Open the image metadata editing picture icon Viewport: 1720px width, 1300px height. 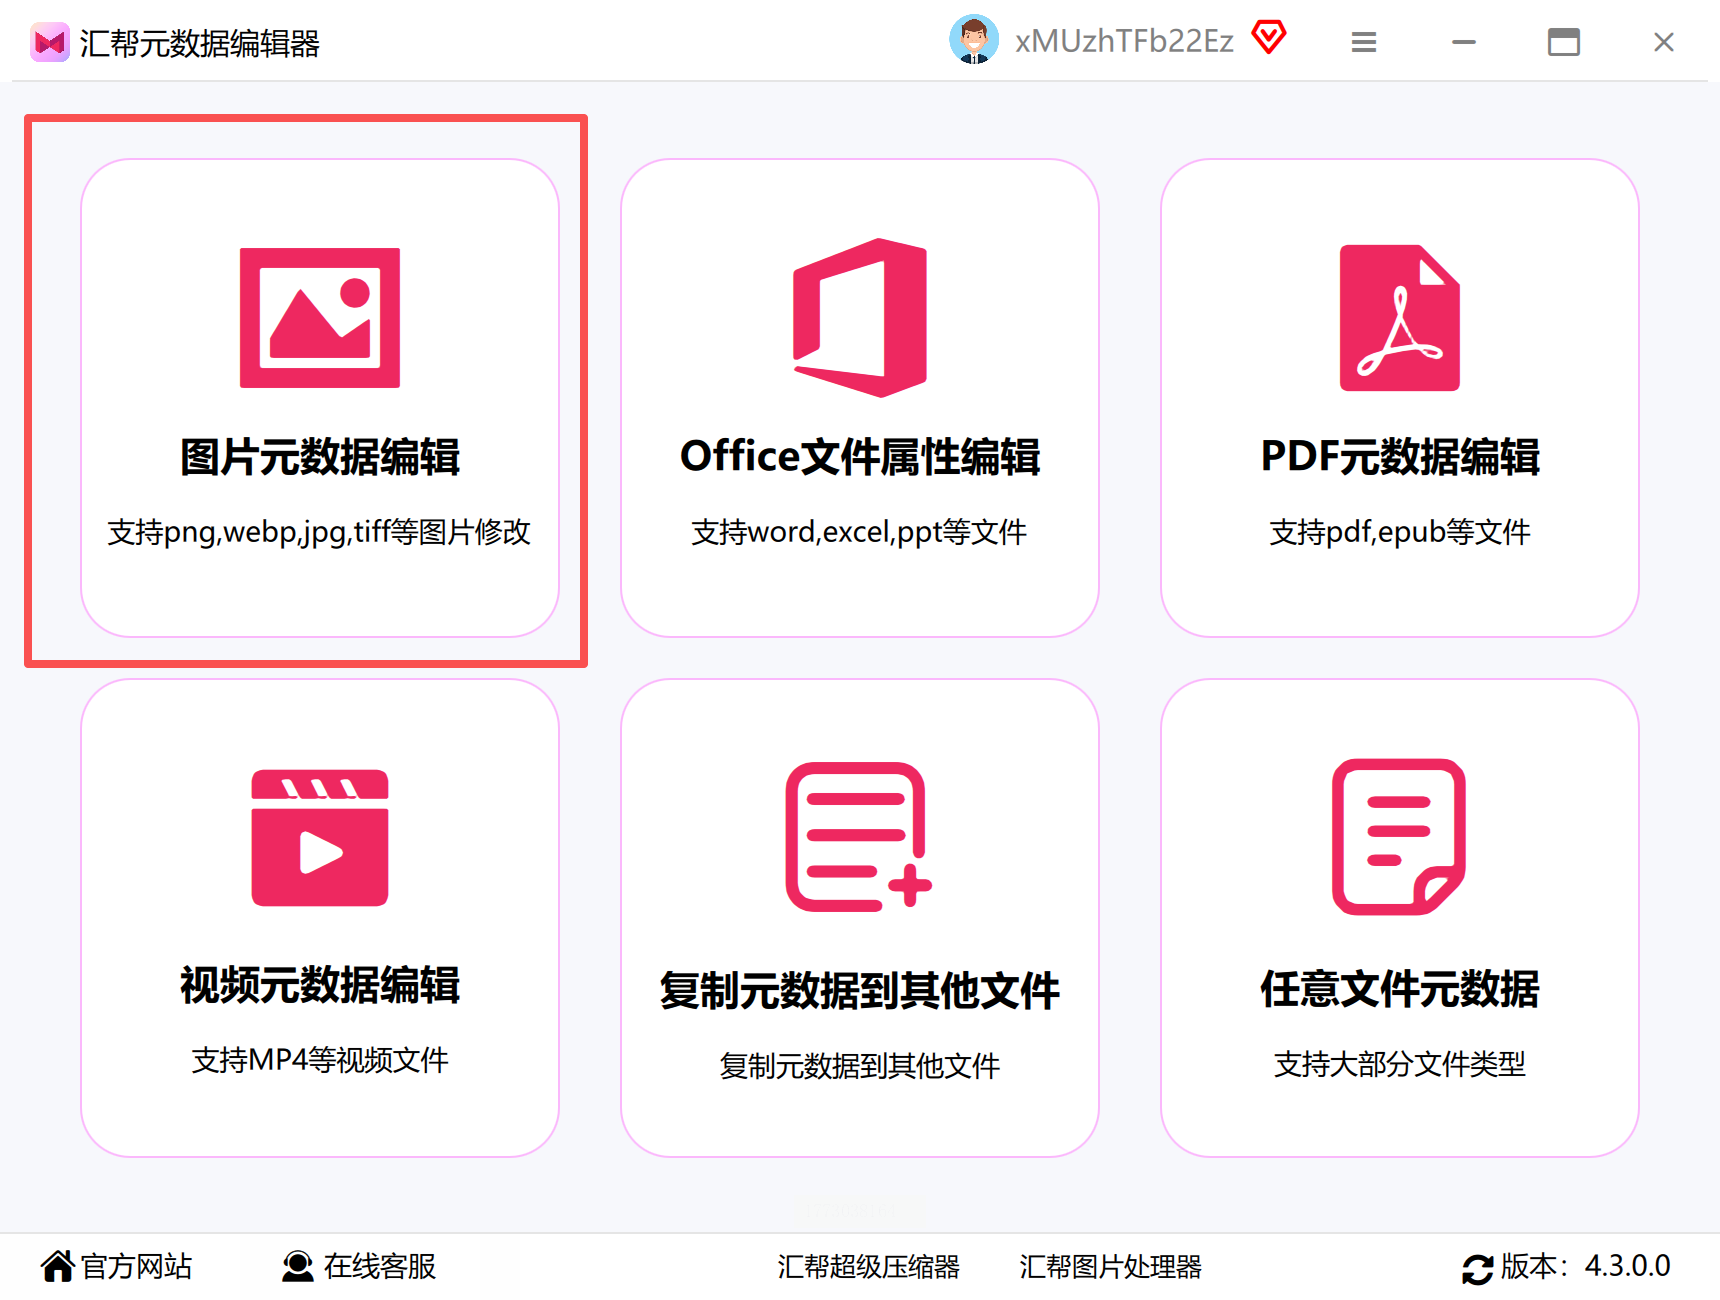click(x=320, y=318)
